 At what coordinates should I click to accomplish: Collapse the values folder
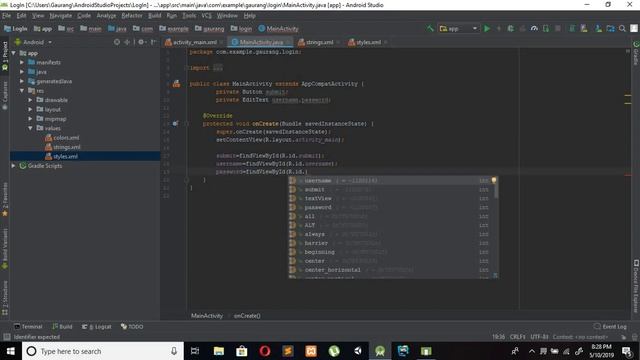(x=30, y=128)
